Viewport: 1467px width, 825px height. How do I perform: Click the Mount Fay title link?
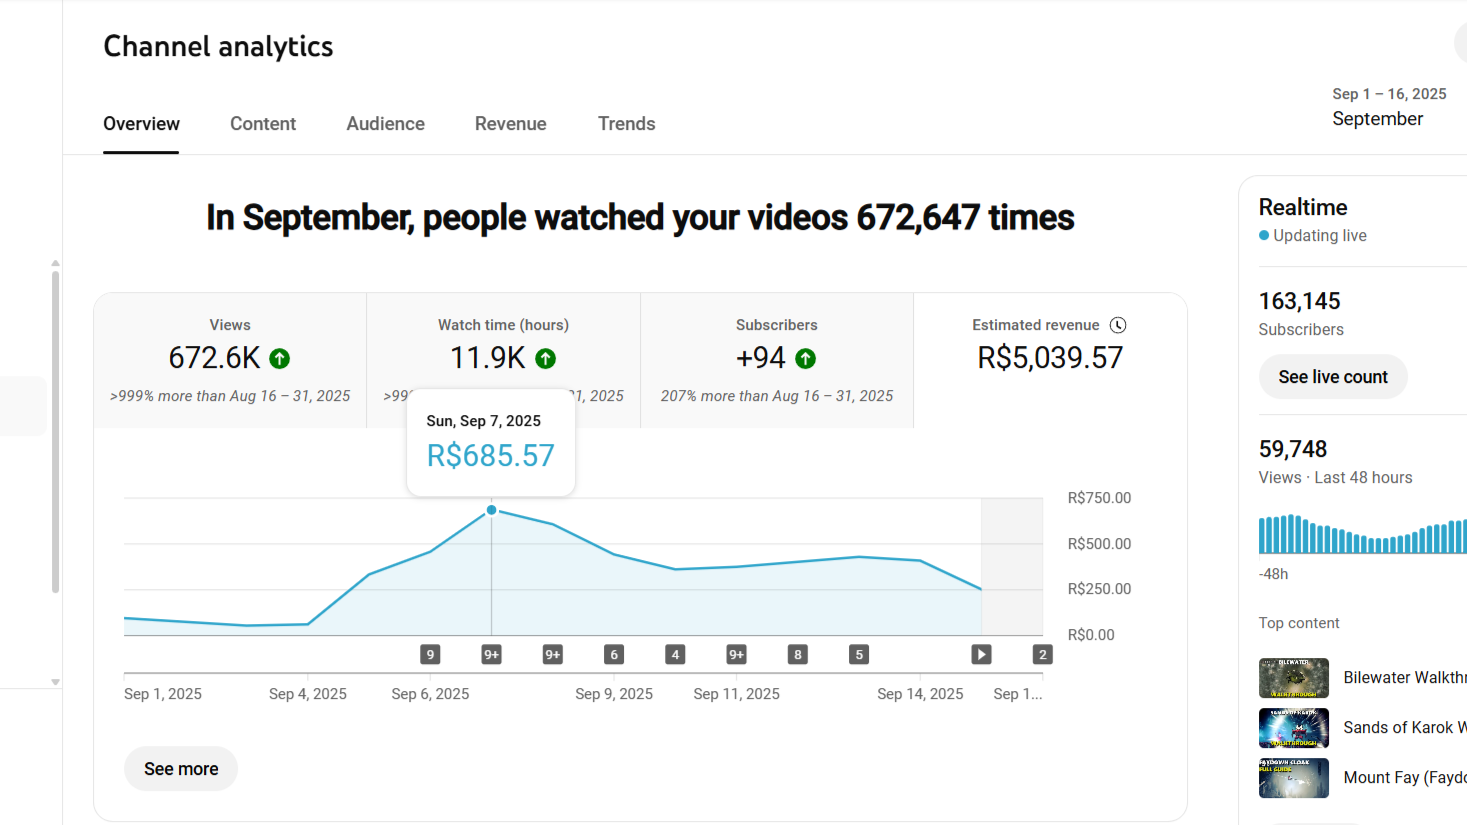1405,778
